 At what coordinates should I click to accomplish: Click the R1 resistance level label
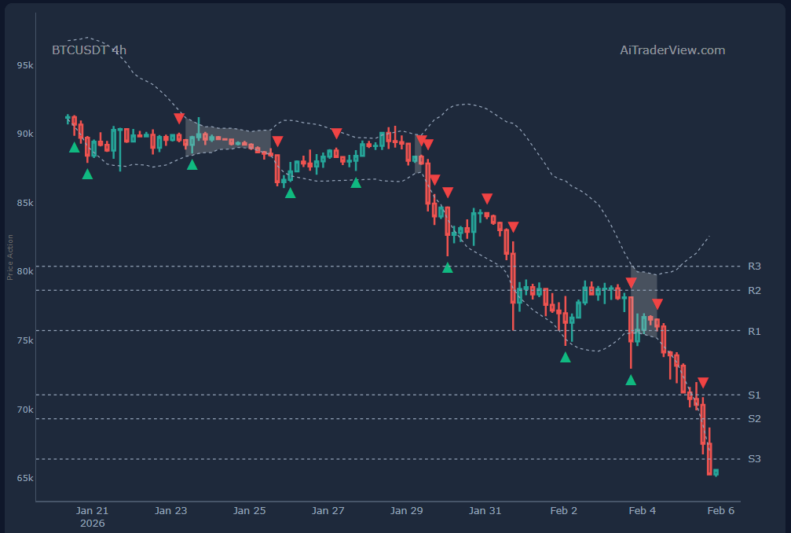(x=754, y=330)
